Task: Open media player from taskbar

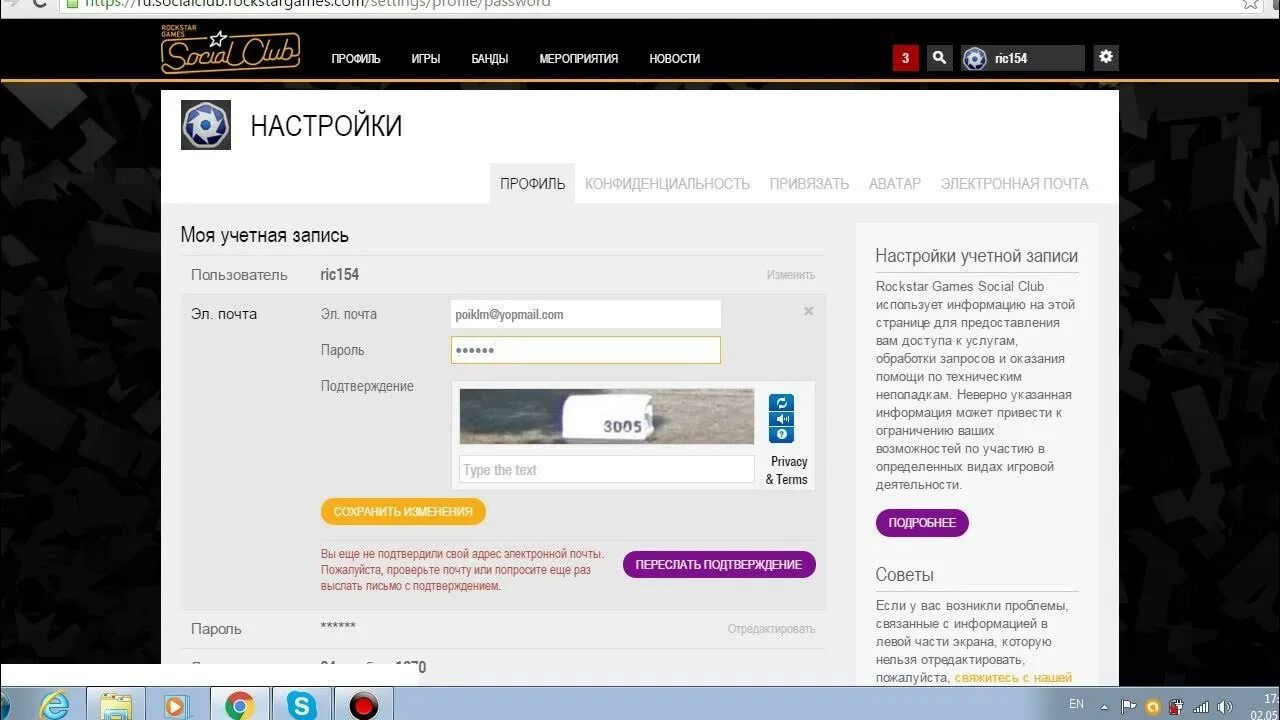Action: pyautogui.click(x=176, y=705)
